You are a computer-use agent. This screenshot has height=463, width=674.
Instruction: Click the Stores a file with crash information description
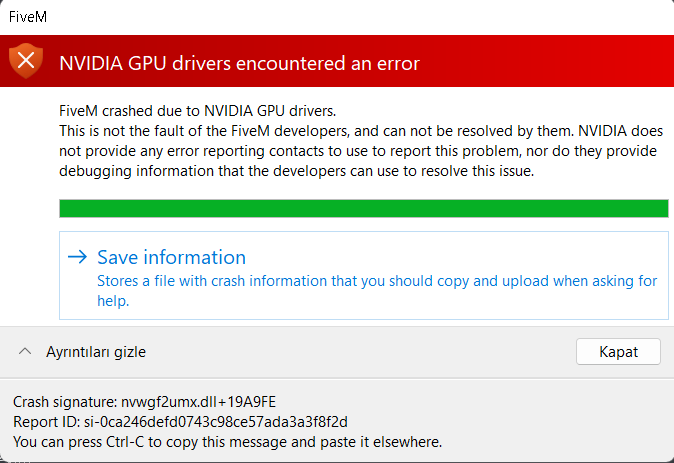click(377, 291)
